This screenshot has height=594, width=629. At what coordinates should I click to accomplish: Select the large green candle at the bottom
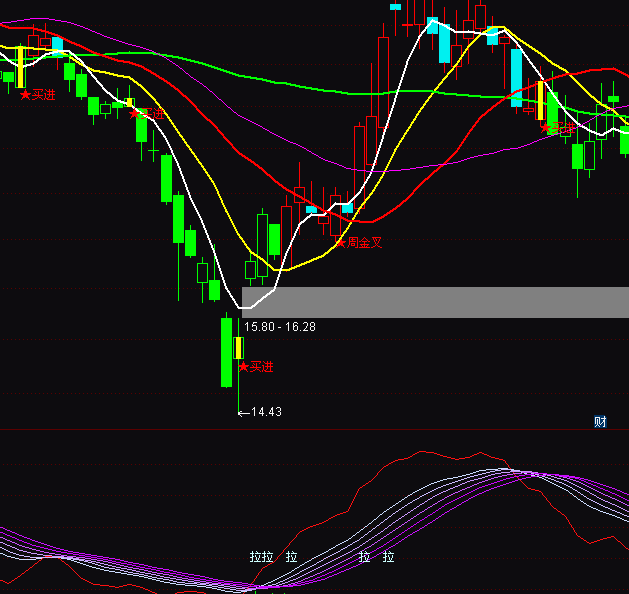tap(226, 351)
